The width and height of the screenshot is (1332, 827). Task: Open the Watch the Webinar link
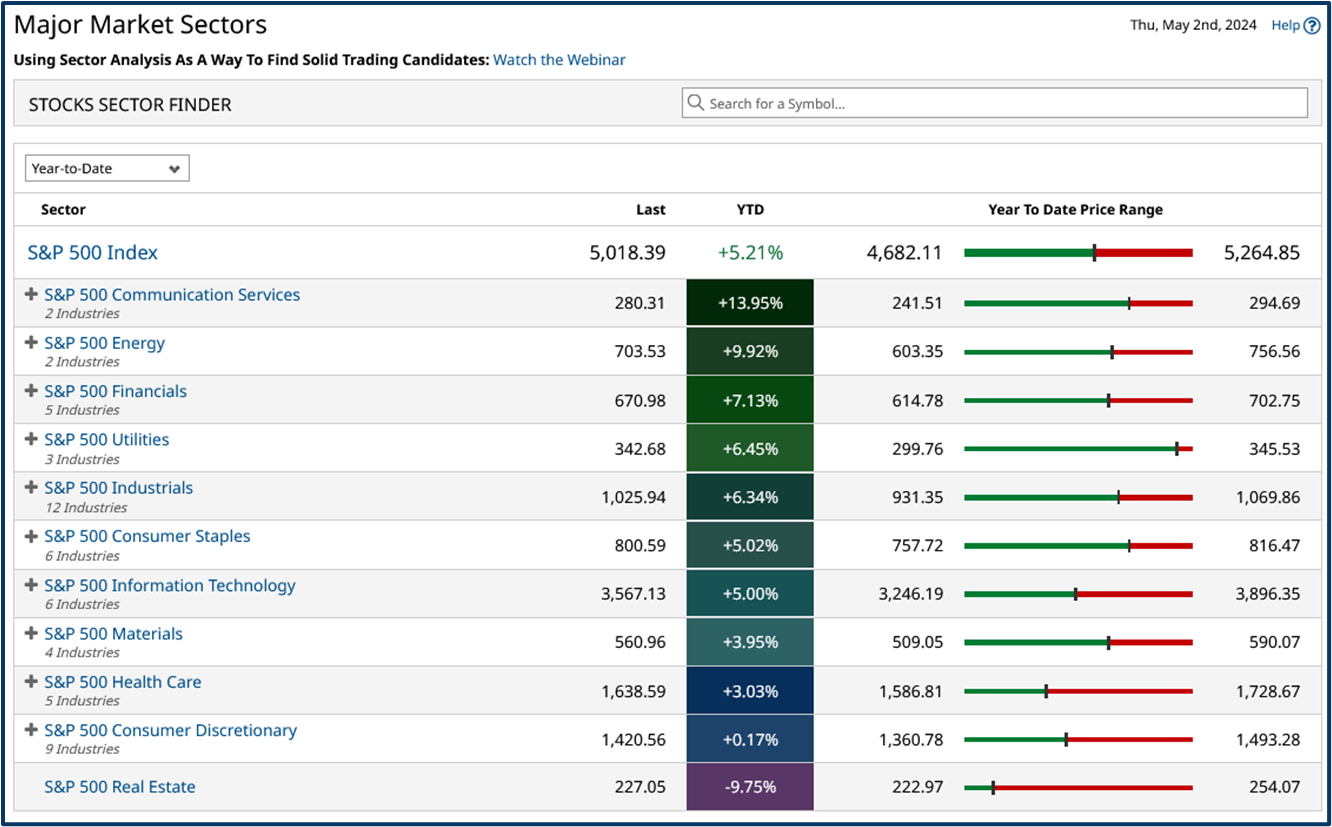pyautogui.click(x=559, y=59)
